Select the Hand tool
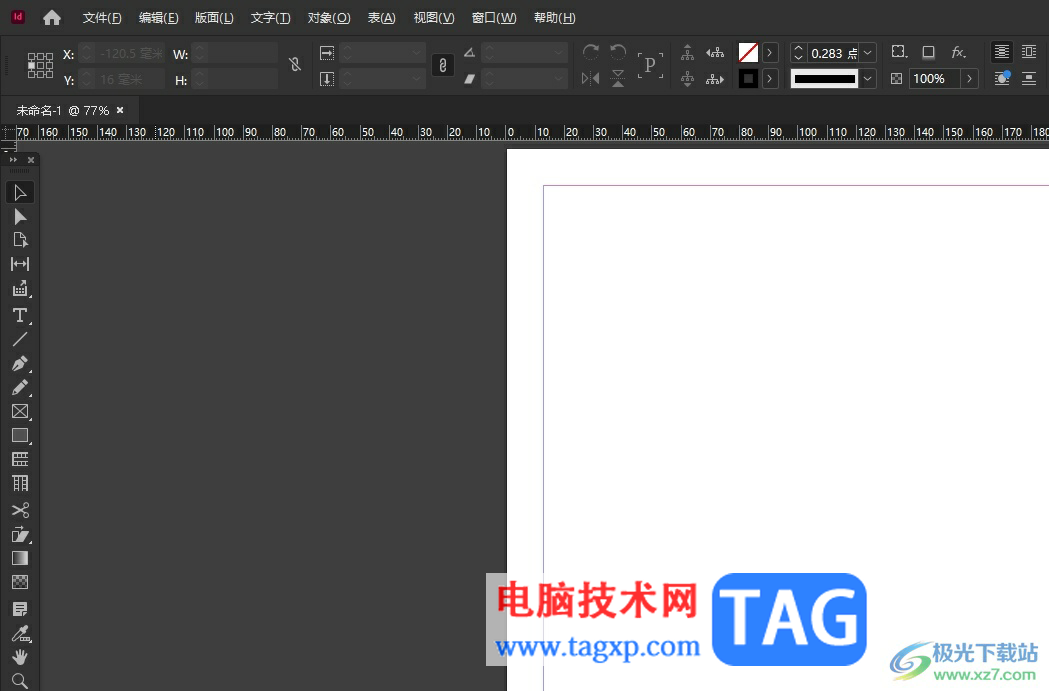 (20, 657)
